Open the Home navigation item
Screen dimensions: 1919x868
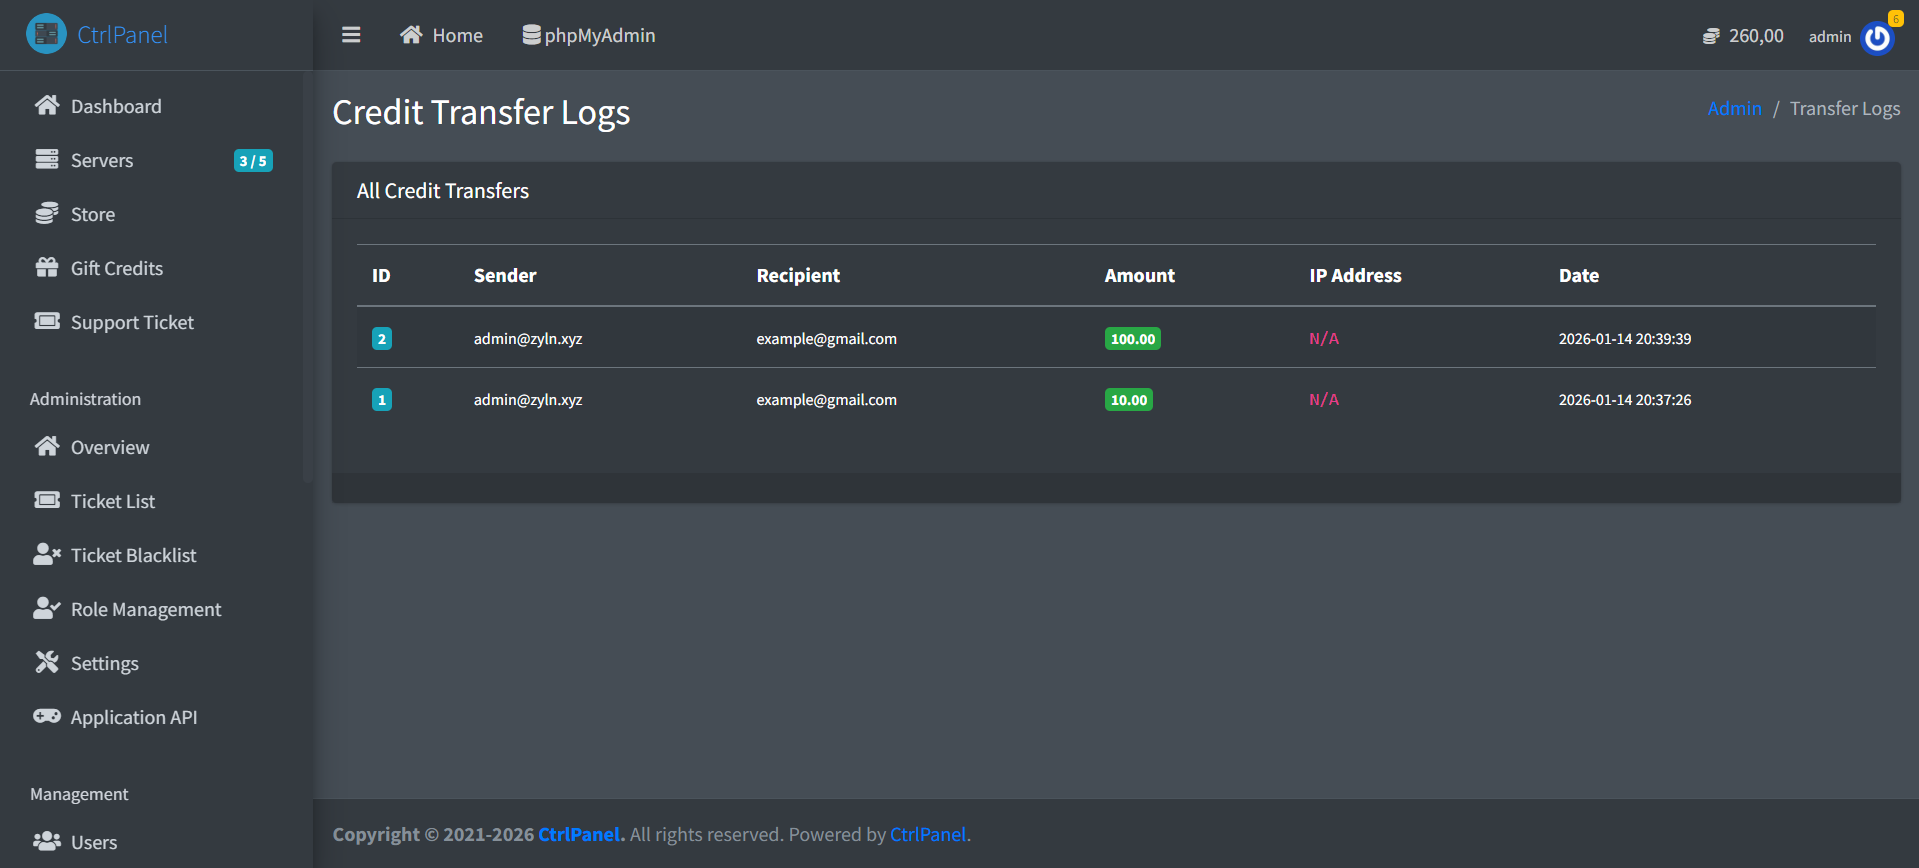click(x=442, y=35)
